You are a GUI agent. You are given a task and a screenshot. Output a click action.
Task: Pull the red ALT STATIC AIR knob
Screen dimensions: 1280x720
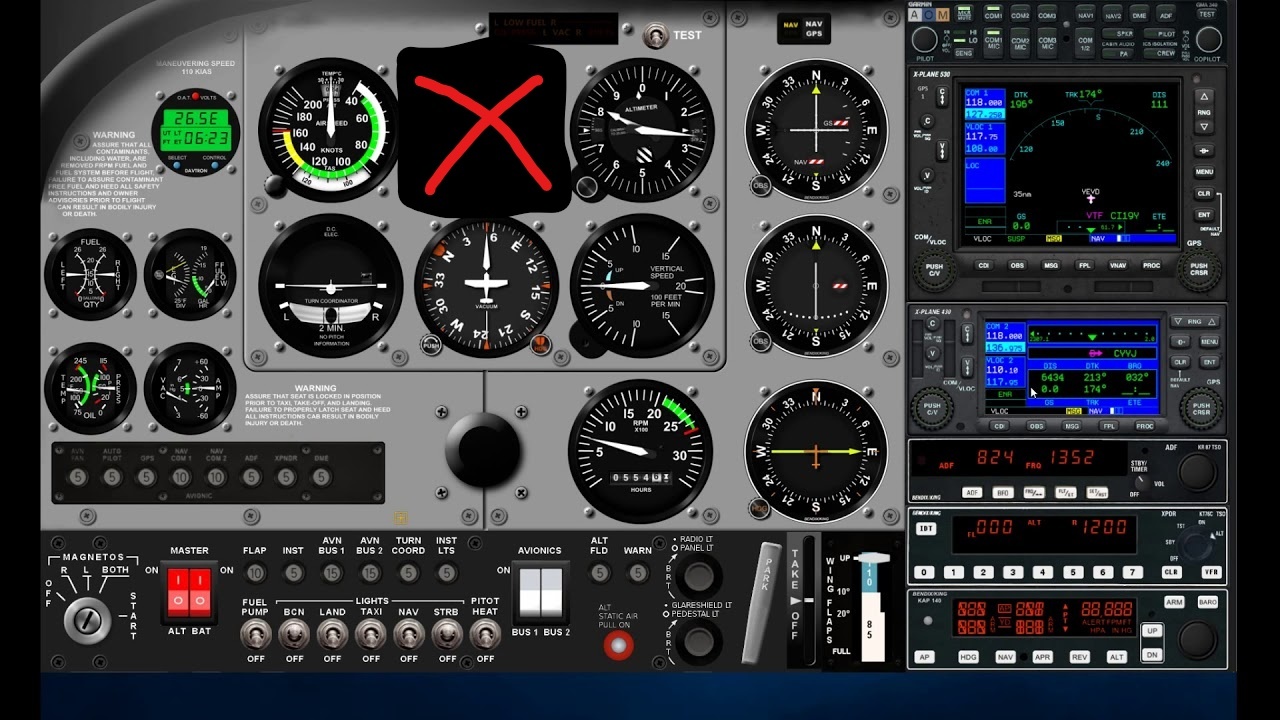pyautogui.click(x=618, y=646)
